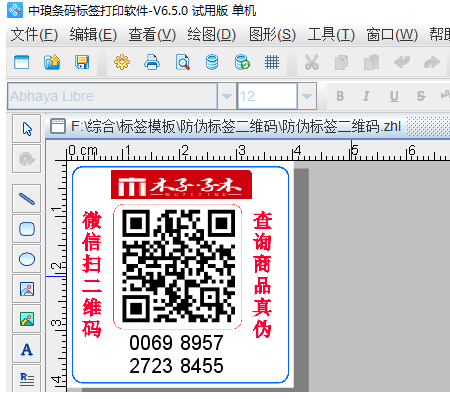The height and width of the screenshot is (399, 450).
Task: Click the Cut scissors icon
Action: pyautogui.click(x=312, y=62)
